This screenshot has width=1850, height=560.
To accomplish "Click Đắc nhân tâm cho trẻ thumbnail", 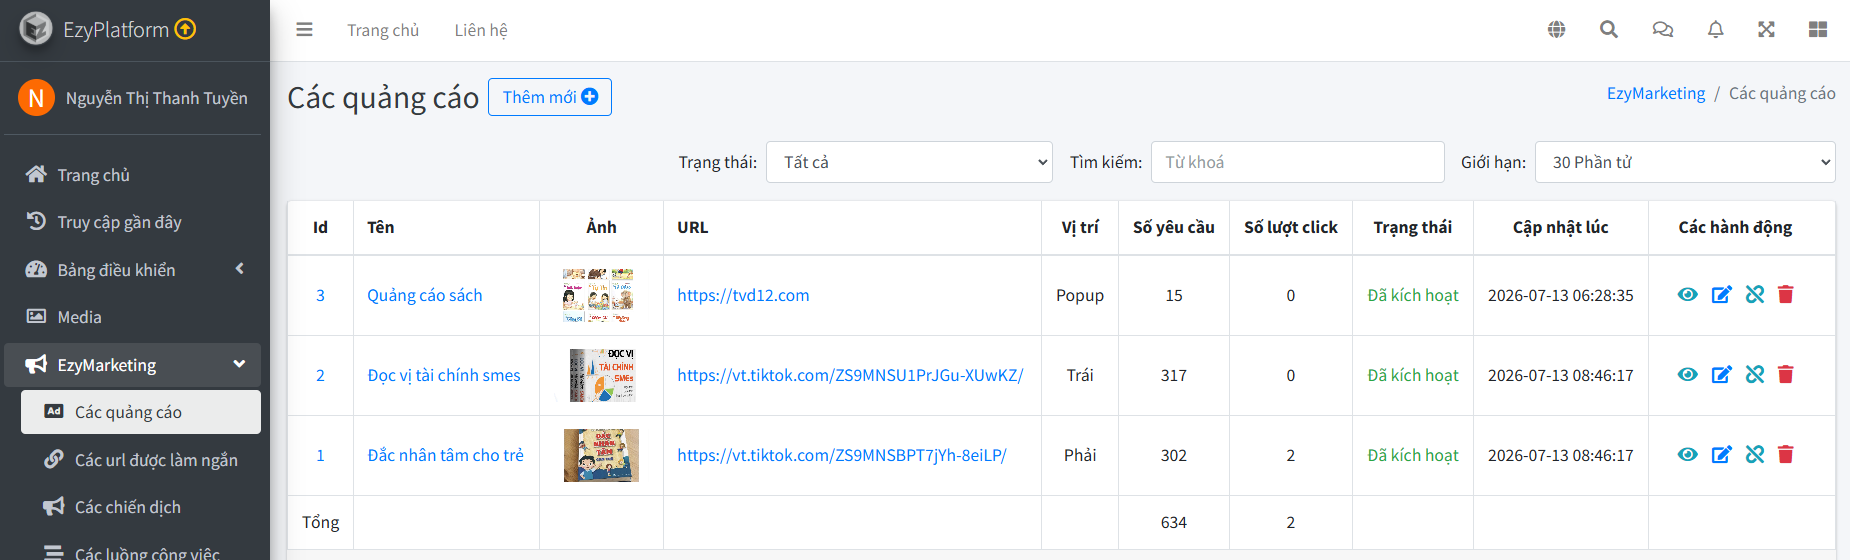I will coord(601,455).
